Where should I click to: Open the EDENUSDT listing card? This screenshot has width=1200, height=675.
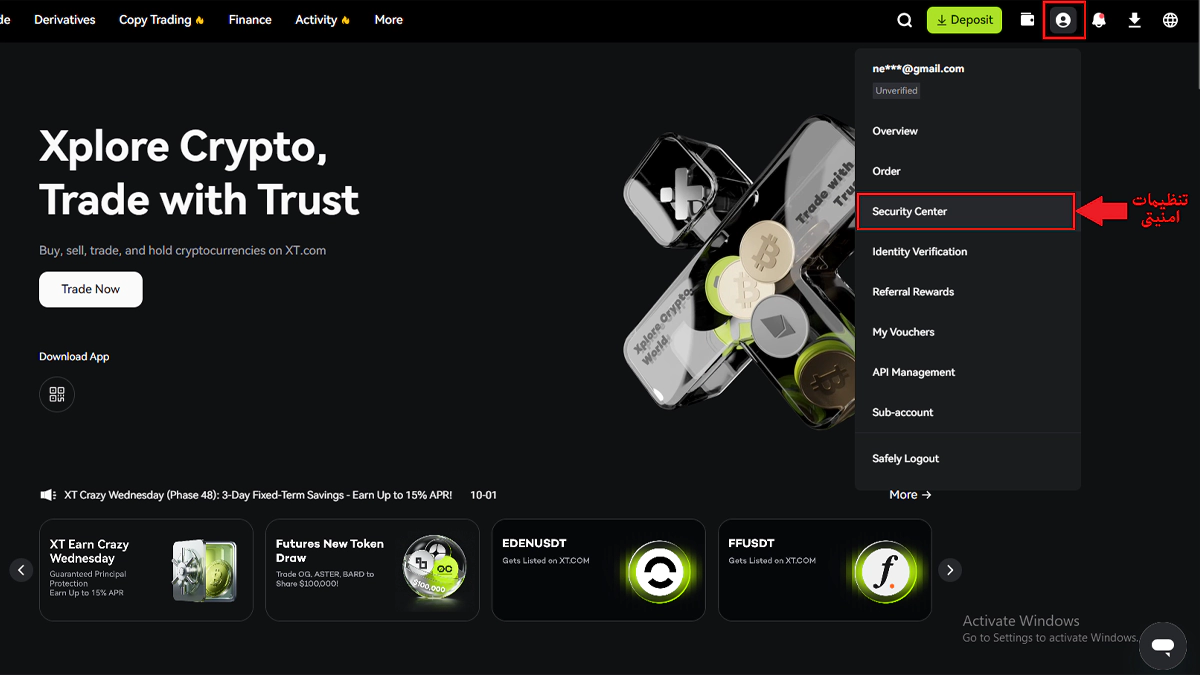[598, 570]
